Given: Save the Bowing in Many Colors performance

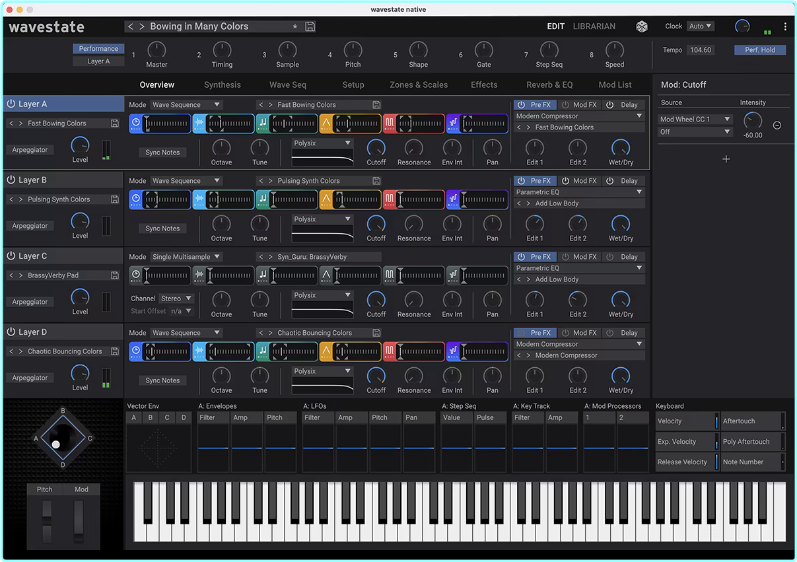Looking at the screenshot, I should tap(310, 26).
